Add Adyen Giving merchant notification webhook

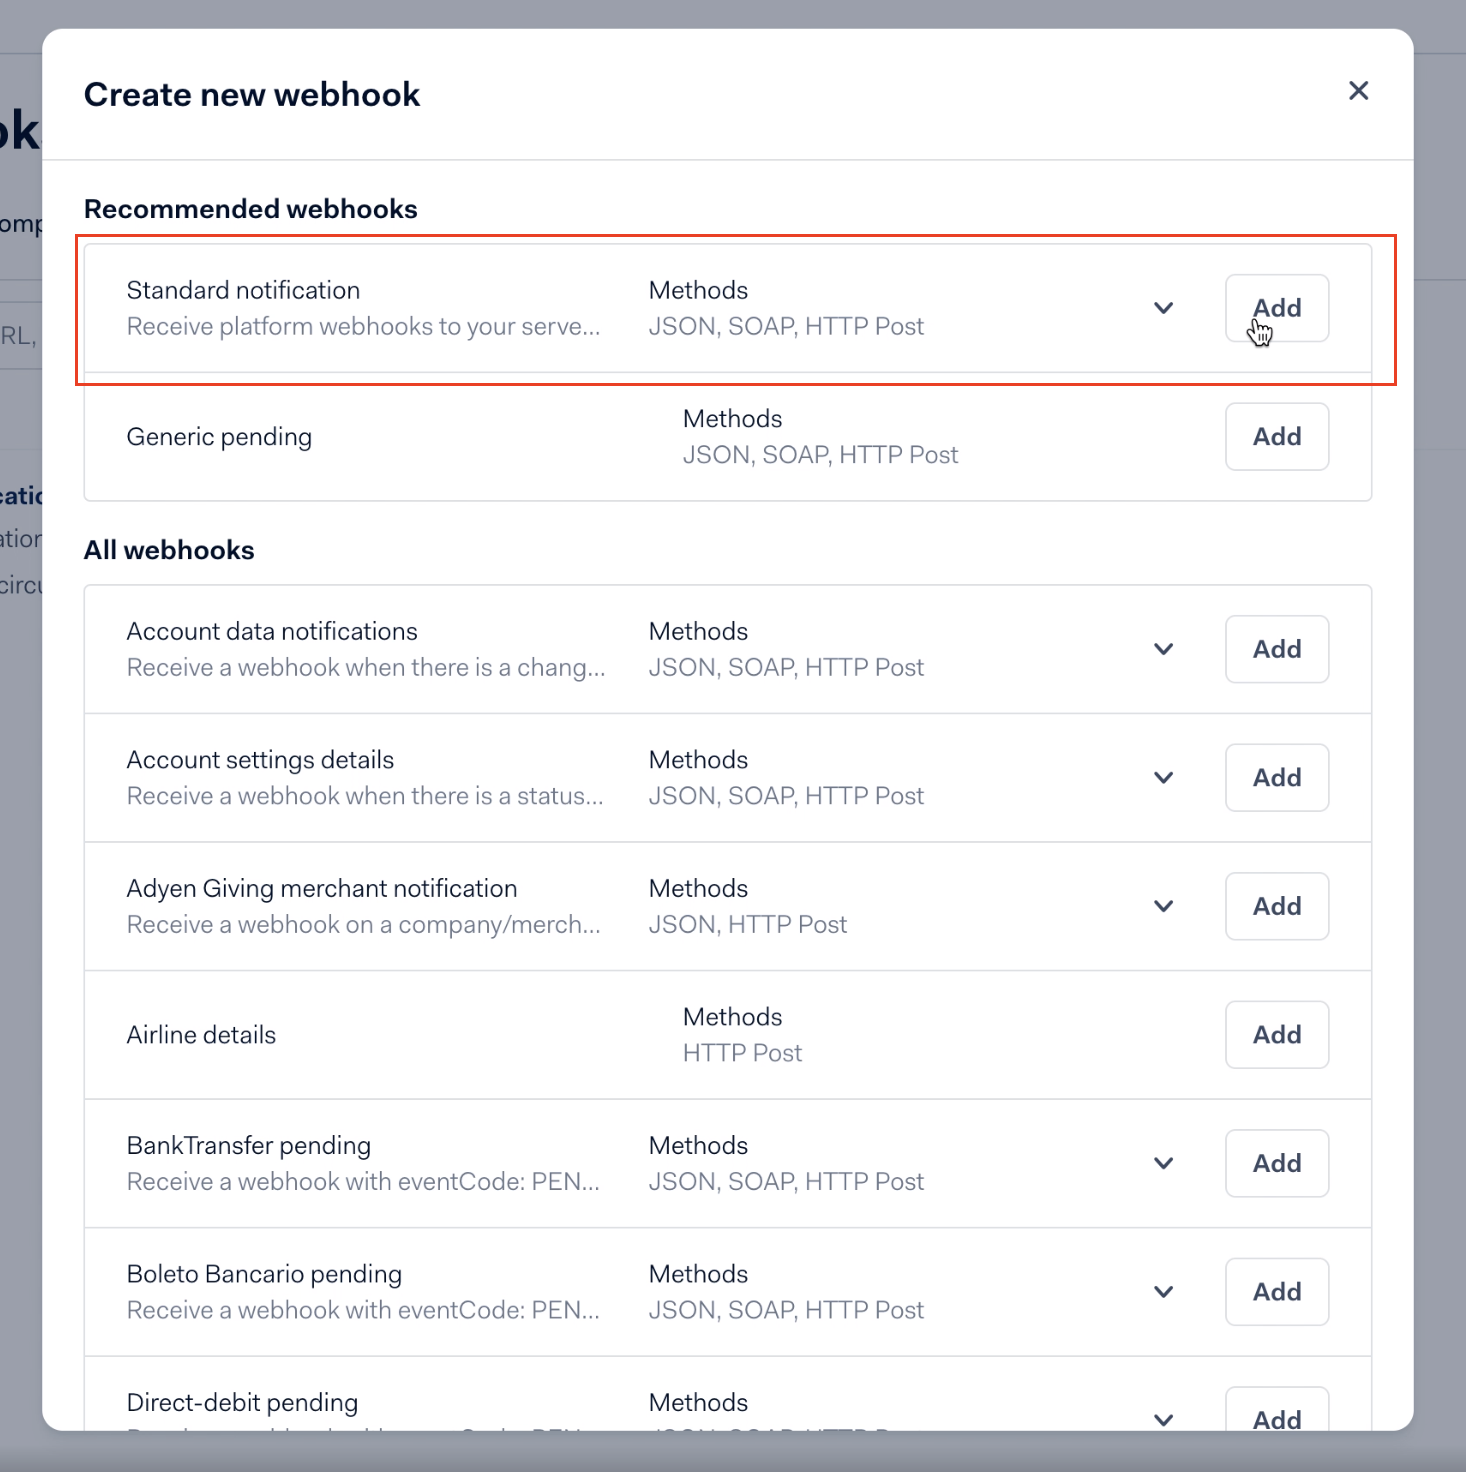coord(1277,906)
